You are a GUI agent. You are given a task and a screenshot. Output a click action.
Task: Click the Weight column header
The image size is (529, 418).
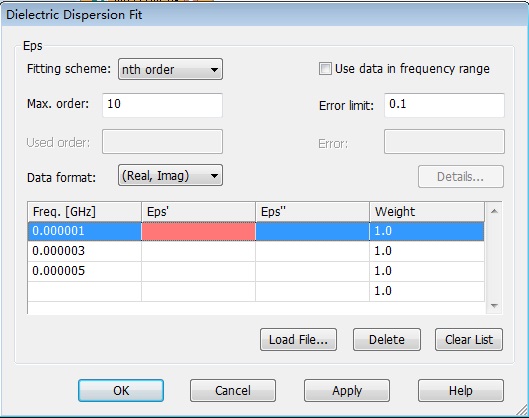(x=427, y=212)
